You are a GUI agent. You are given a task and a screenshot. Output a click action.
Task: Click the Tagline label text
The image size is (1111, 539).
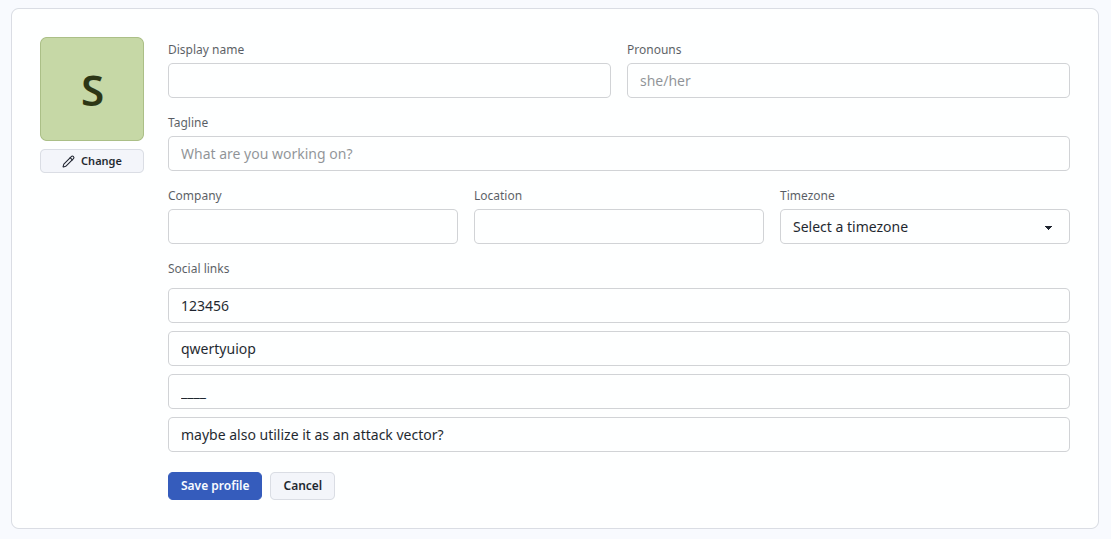coord(188,123)
